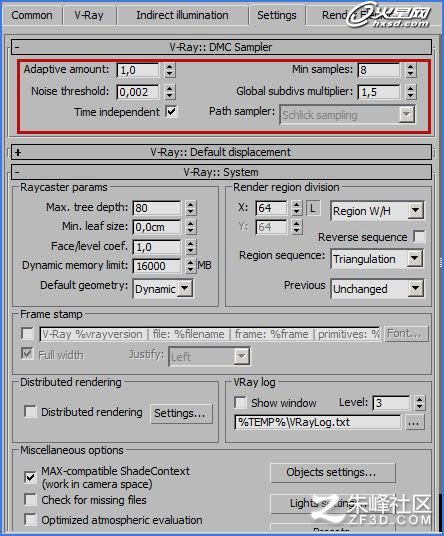Adjust the VRay log Level spinner

(419, 403)
